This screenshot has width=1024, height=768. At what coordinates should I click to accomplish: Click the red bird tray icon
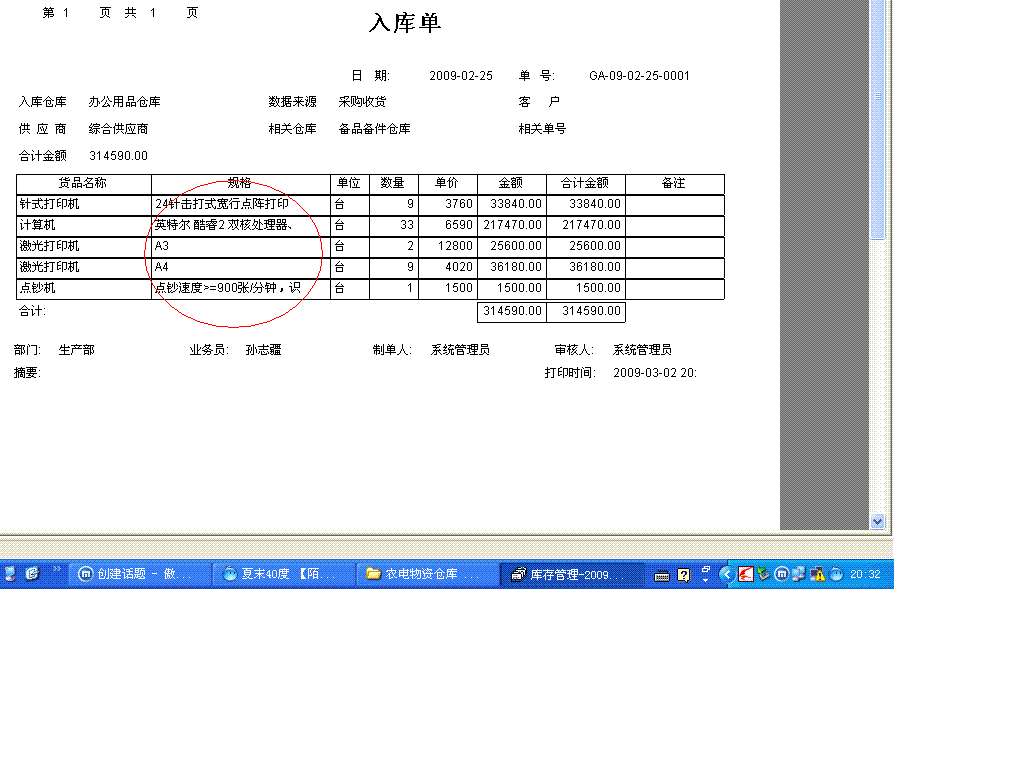pos(745,574)
